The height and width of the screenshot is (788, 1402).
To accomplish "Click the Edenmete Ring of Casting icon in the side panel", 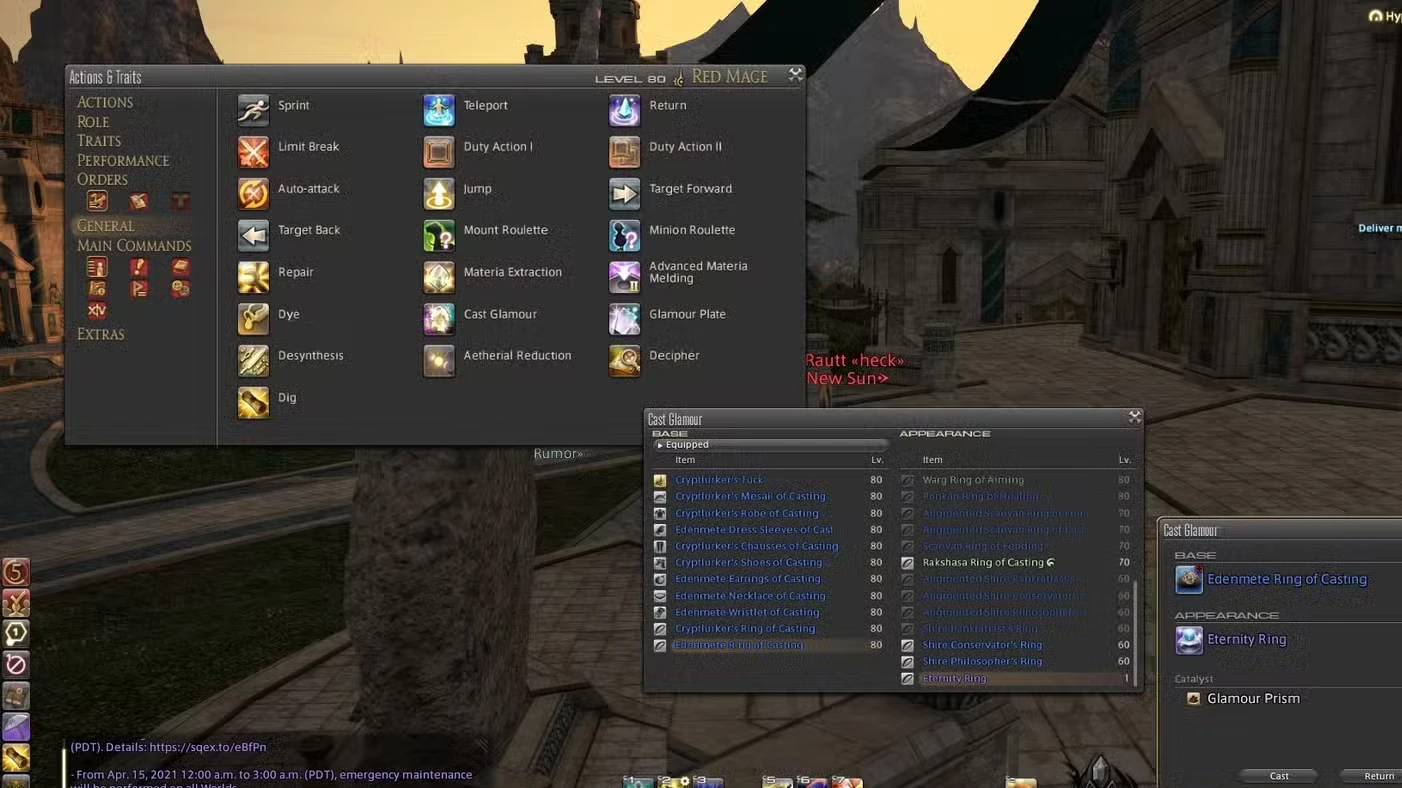I will [1189, 579].
